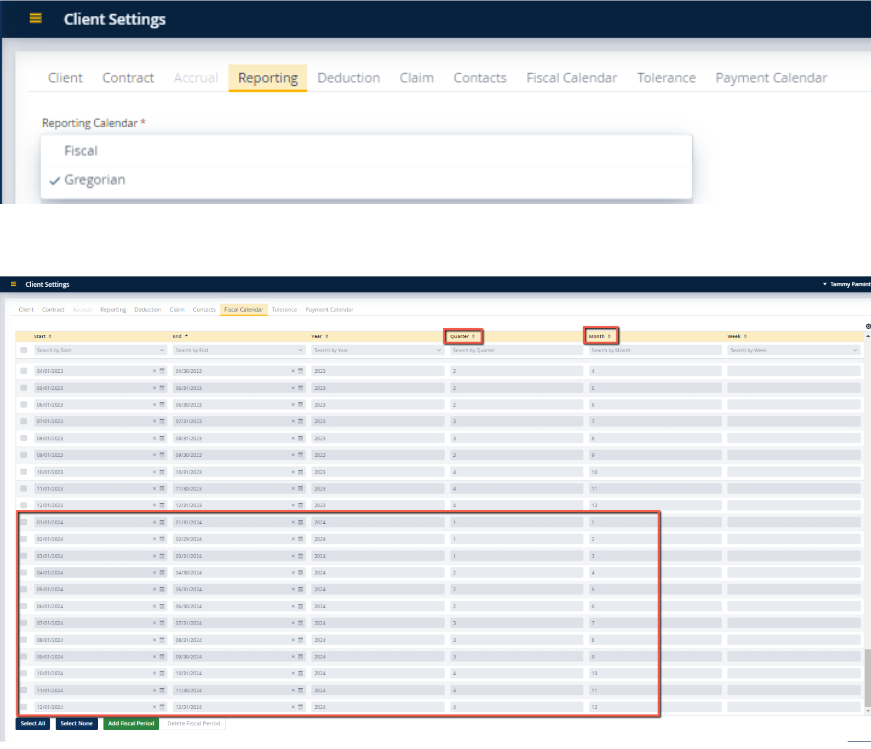
Task: Open calendar picker for start date 07/01/2024
Action: click(x=162, y=623)
